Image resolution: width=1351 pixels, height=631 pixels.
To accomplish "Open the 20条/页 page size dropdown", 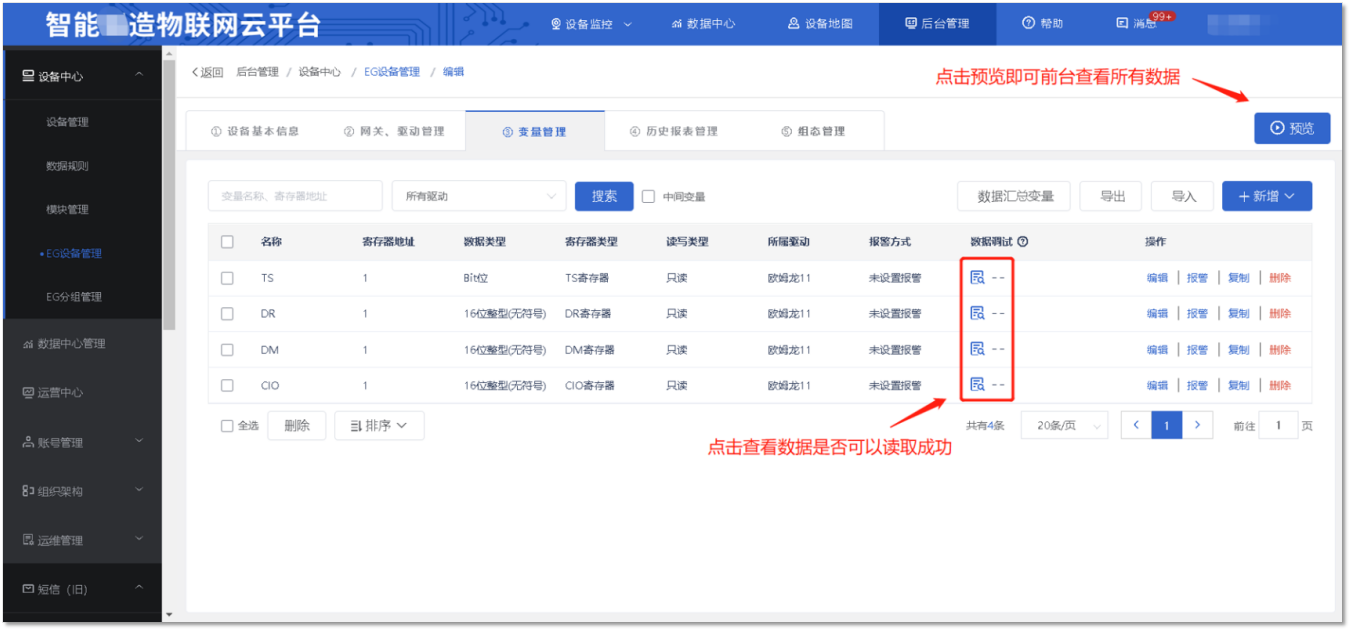I will 1065,425.
